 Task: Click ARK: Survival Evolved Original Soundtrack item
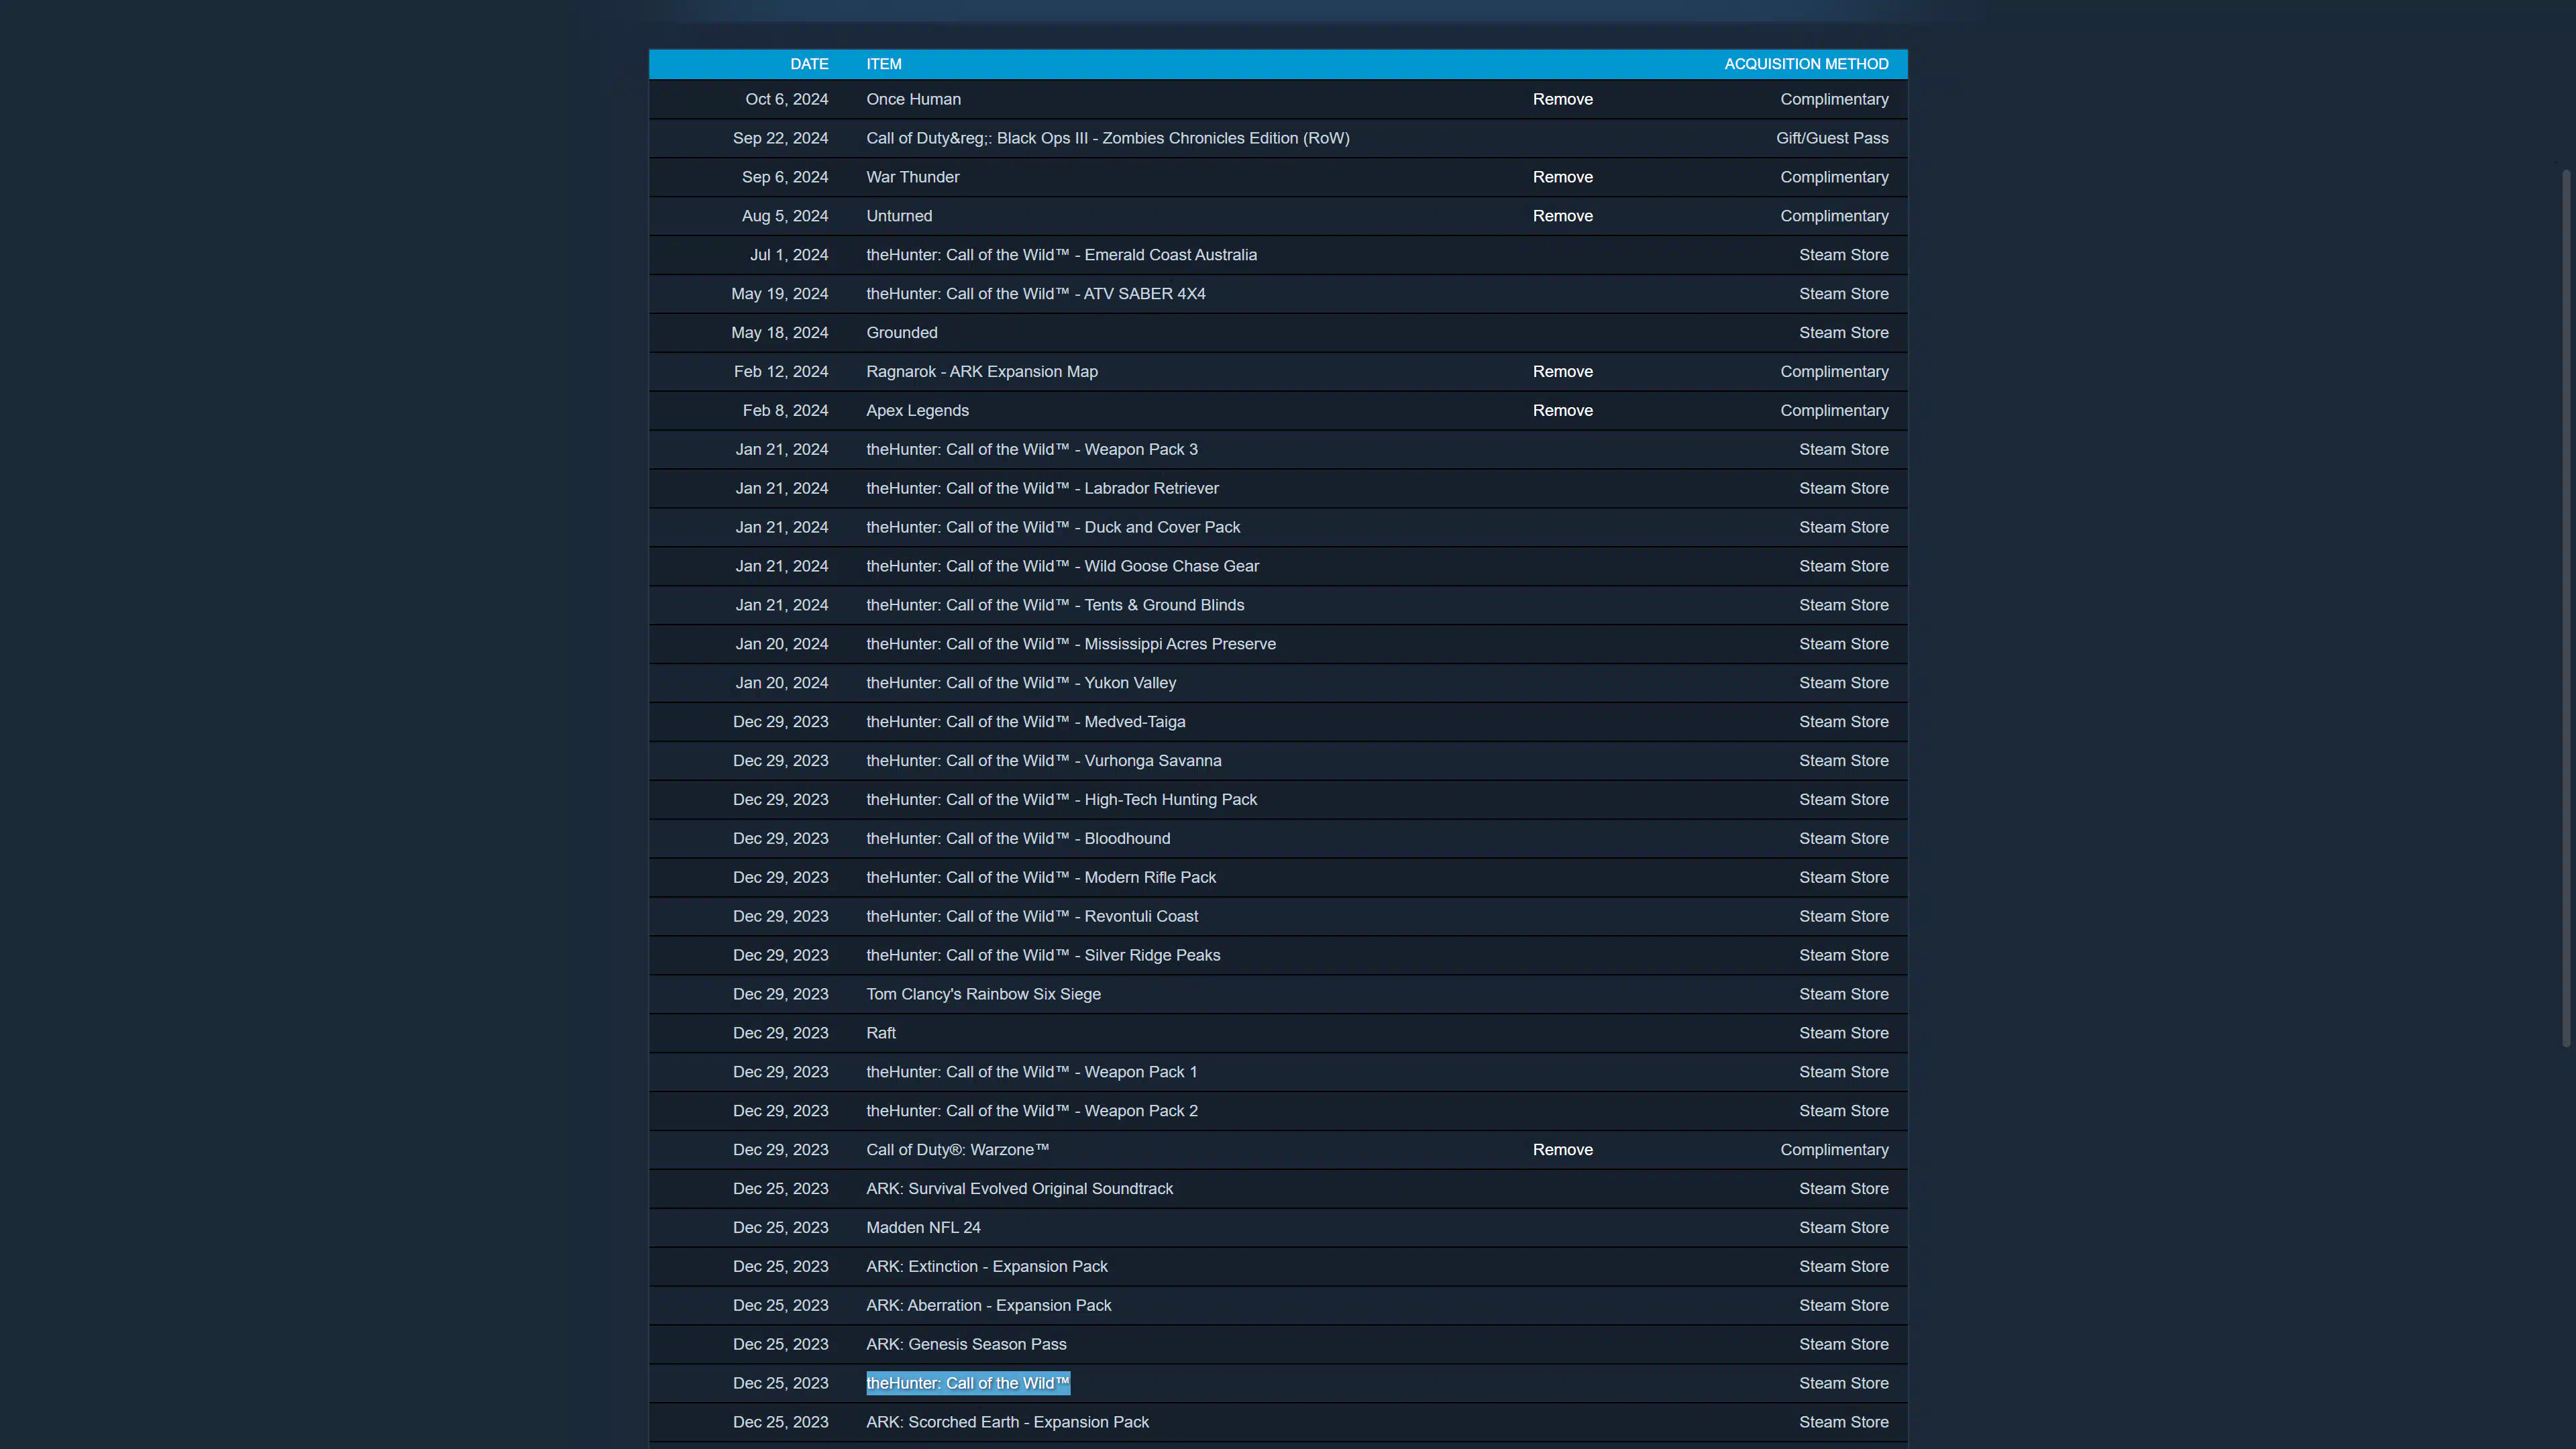coord(1019,1188)
